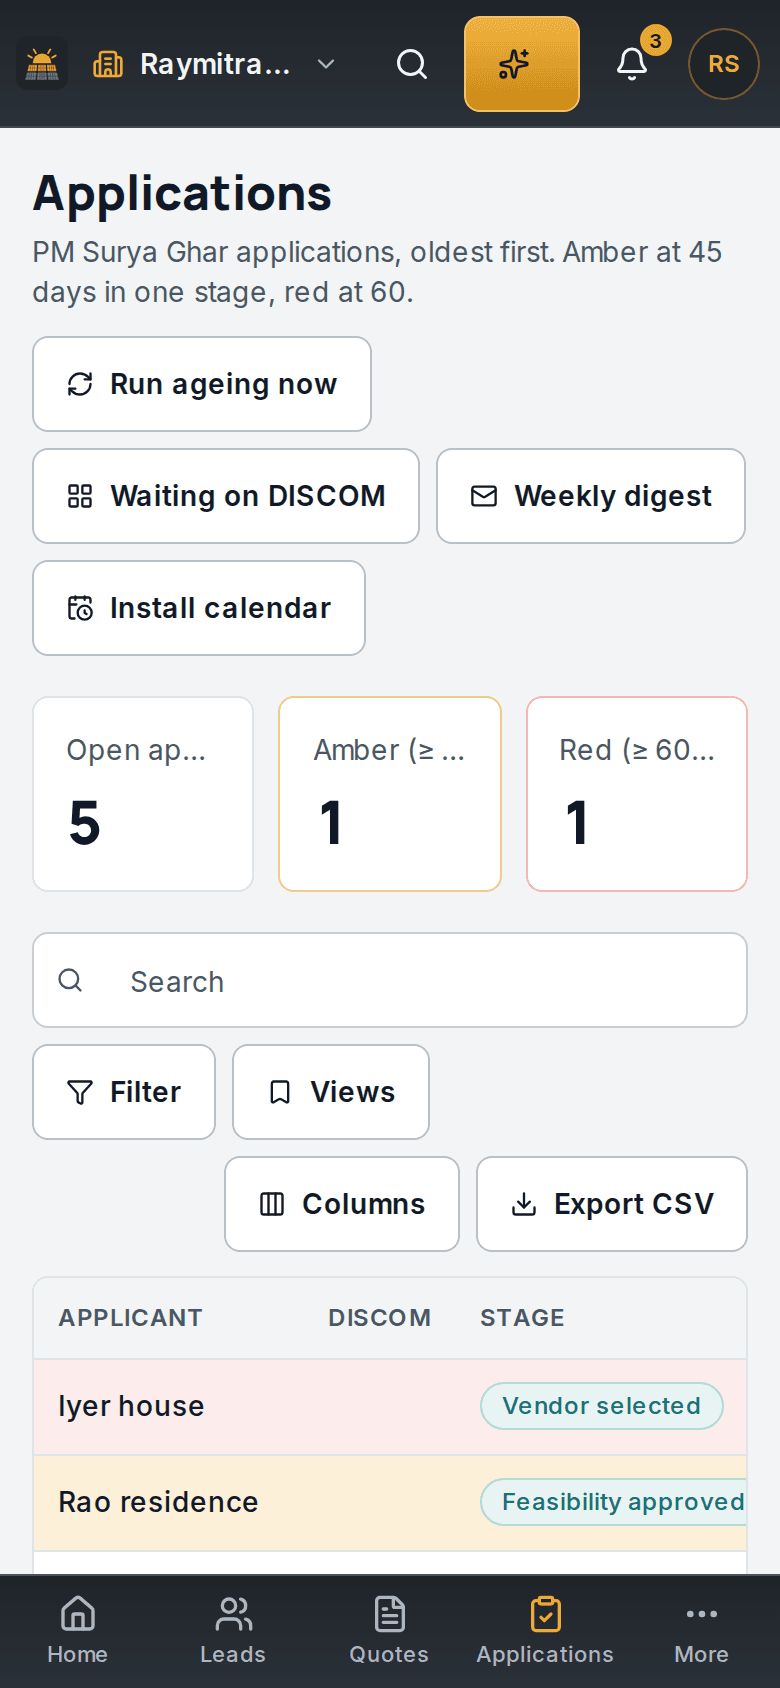Screen dimensions: 780x1688
Task: Open Waiting on DISCOM board
Action: (226, 496)
